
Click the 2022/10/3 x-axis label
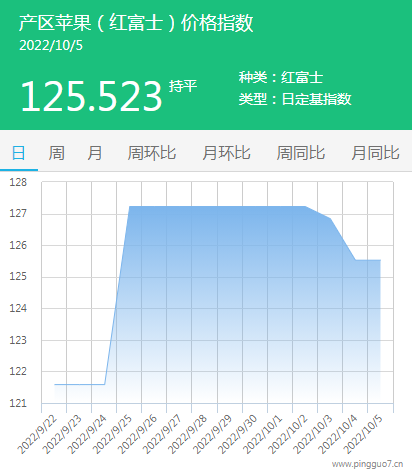click(313, 435)
